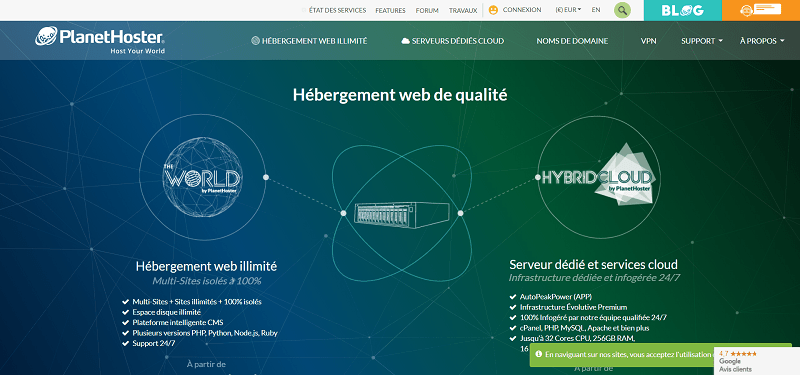Screen dimensions: 800x375
Task: Open the Travaux link
Action: (x=463, y=10)
